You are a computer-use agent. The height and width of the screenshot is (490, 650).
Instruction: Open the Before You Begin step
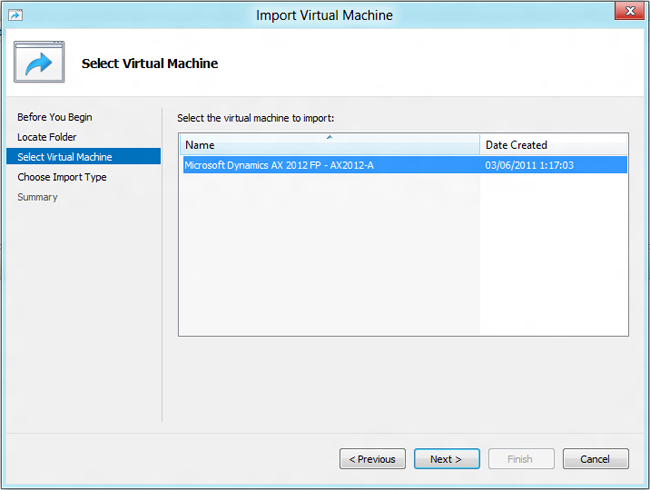click(55, 117)
